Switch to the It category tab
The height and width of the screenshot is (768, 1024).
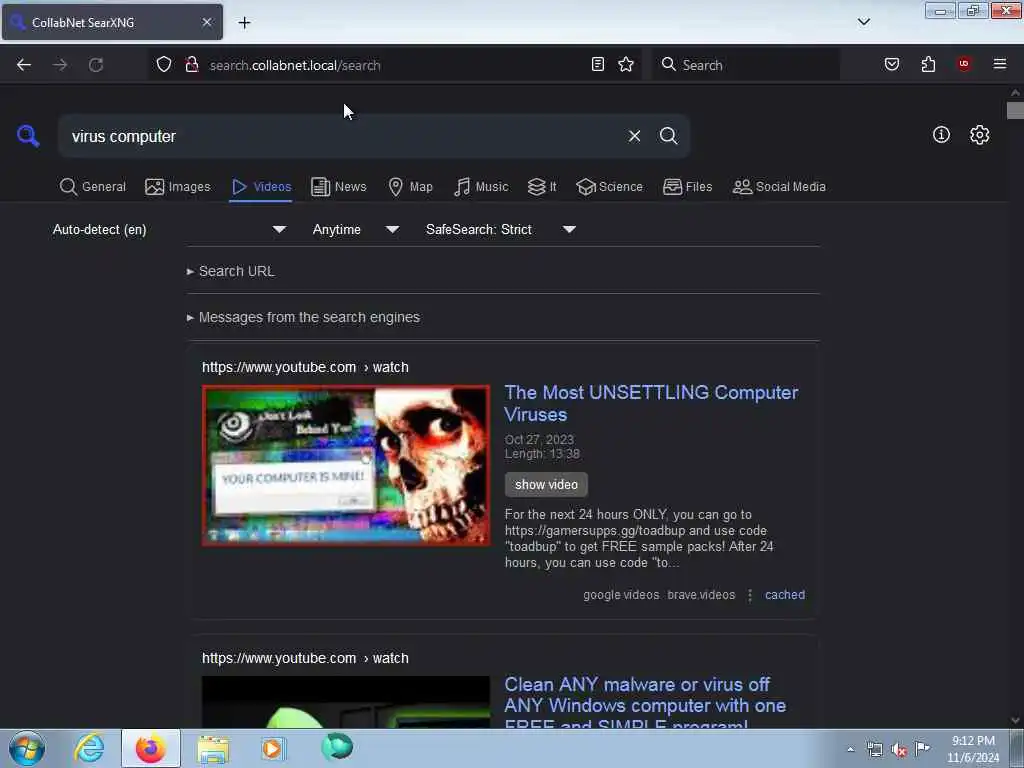(x=542, y=187)
